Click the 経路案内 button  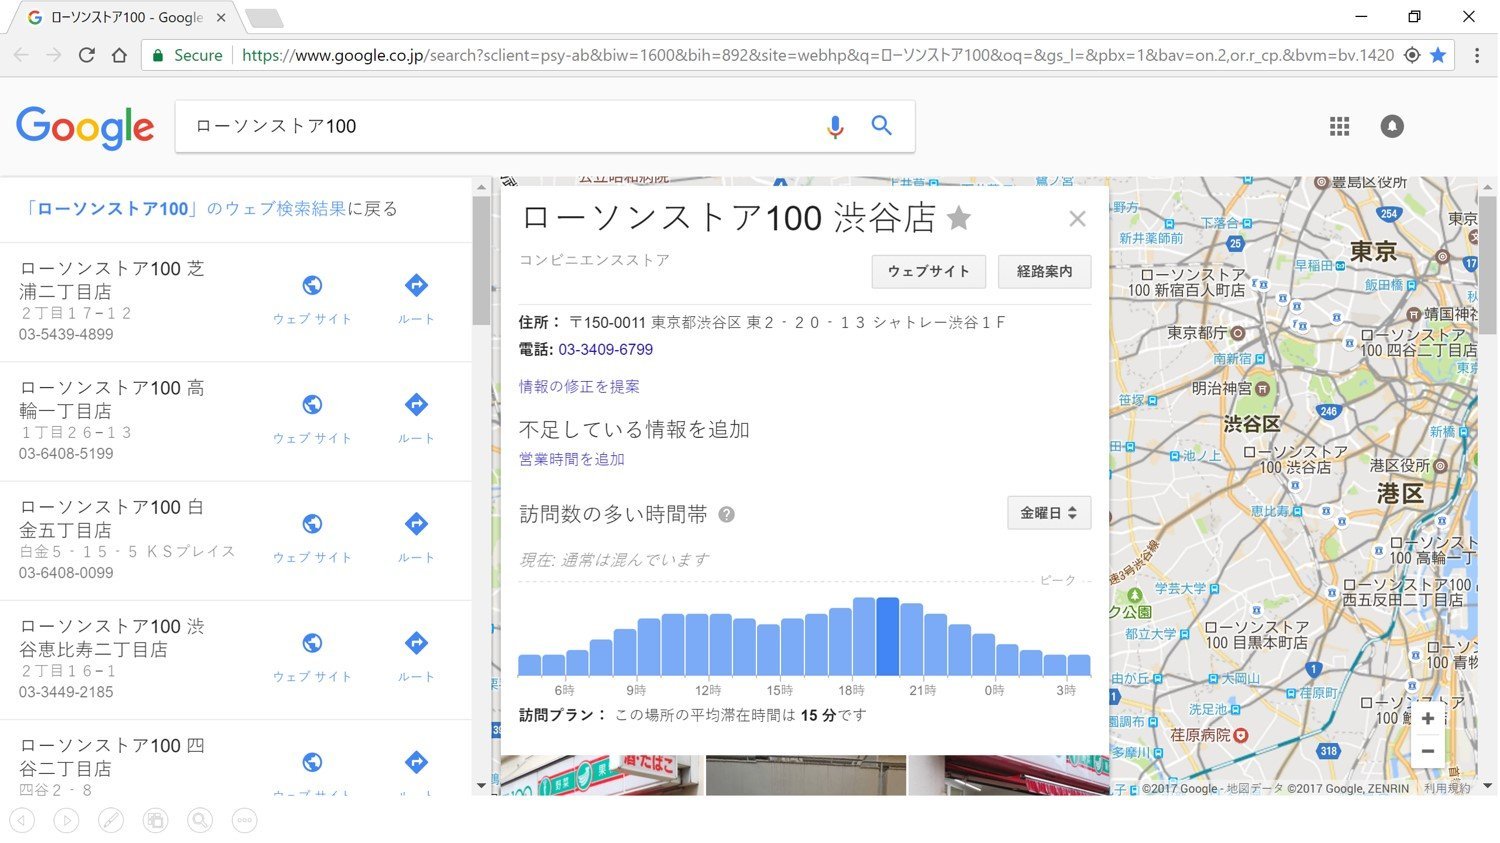point(1044,271)
